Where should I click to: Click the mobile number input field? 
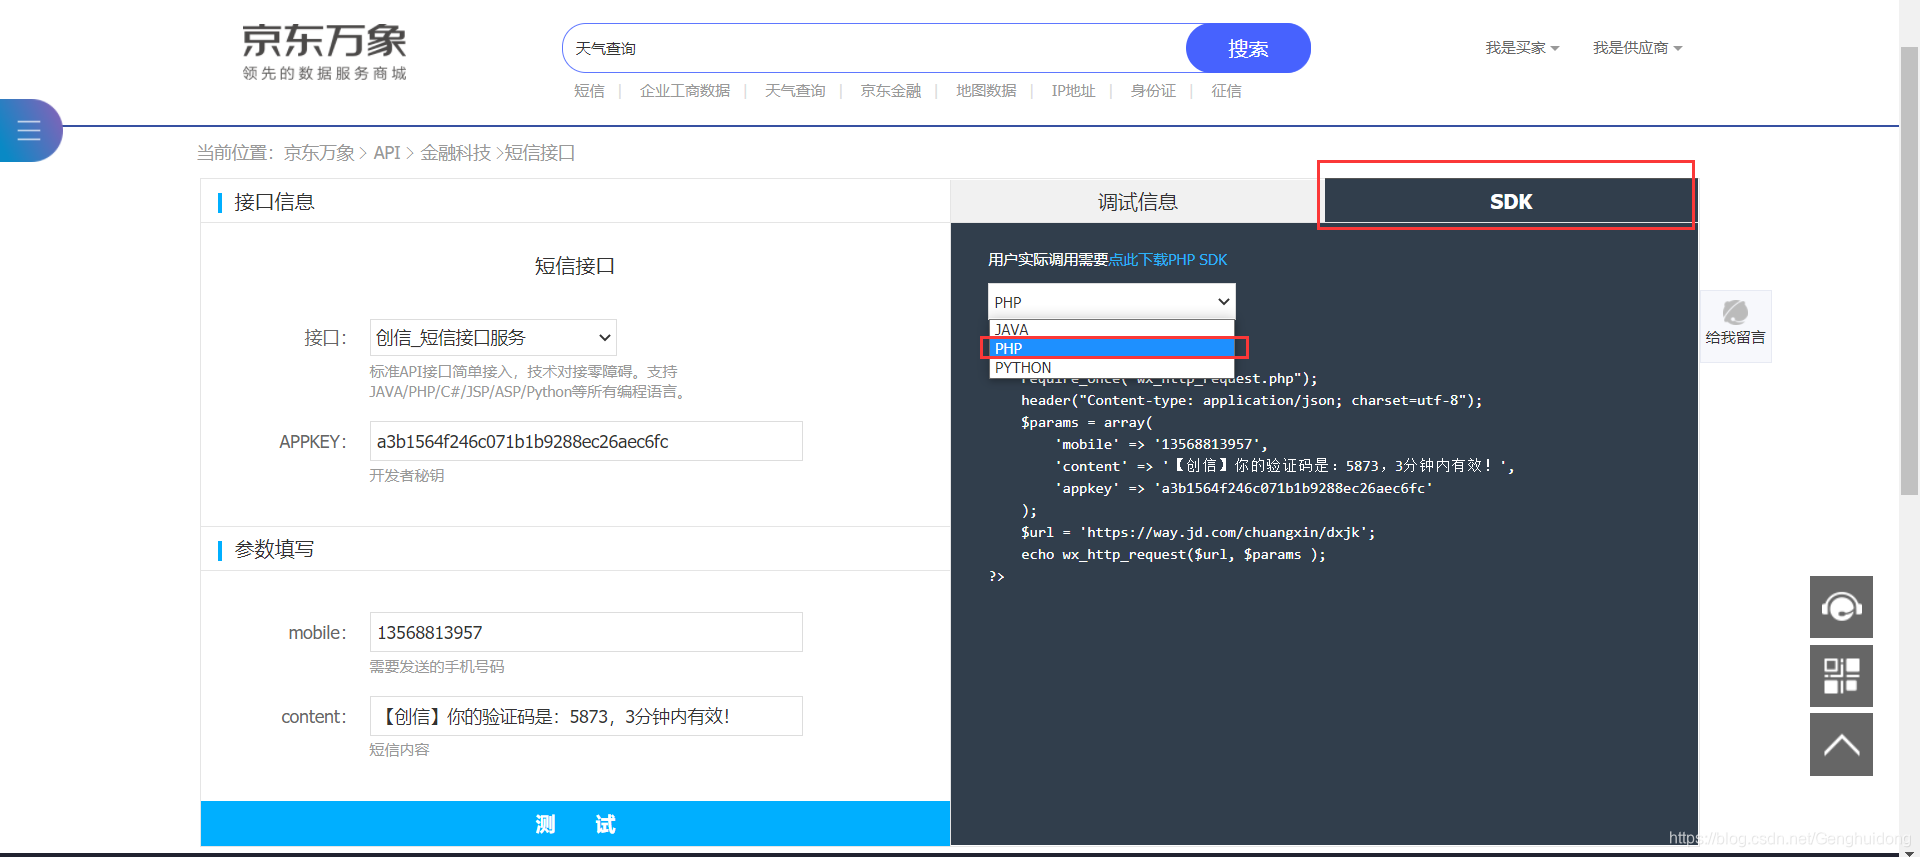pos(586,632)
